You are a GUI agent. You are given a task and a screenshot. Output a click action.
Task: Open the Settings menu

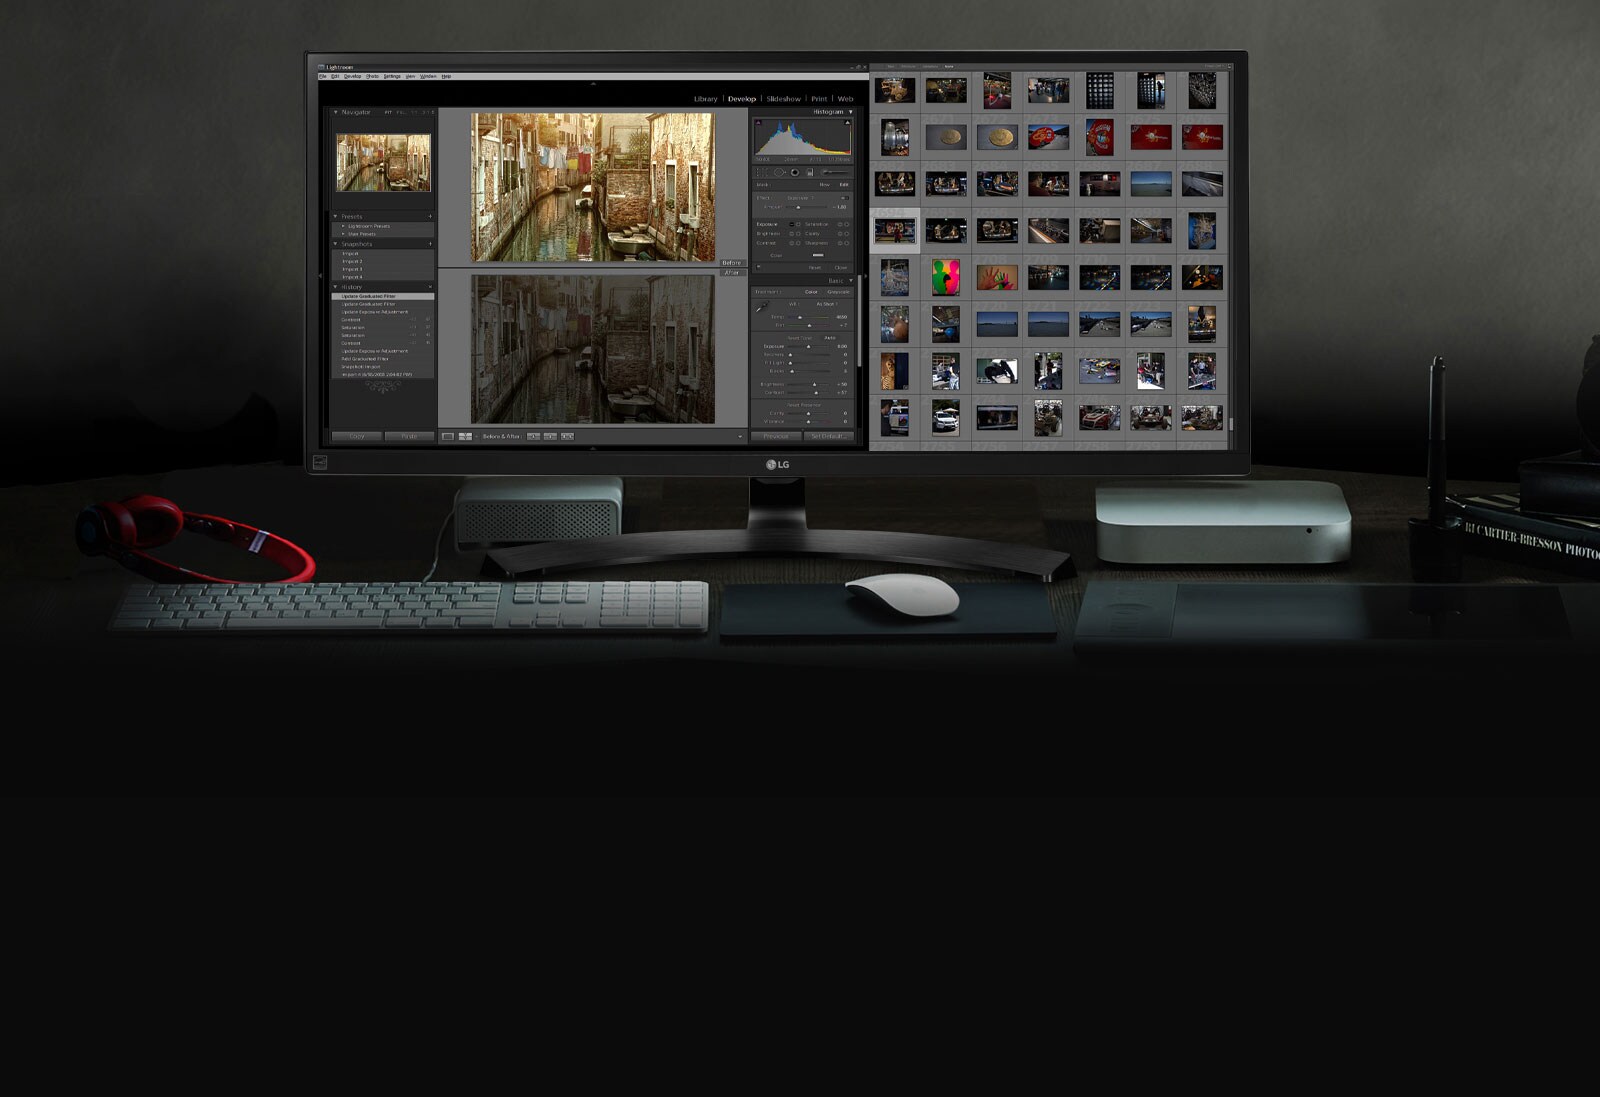392,77
